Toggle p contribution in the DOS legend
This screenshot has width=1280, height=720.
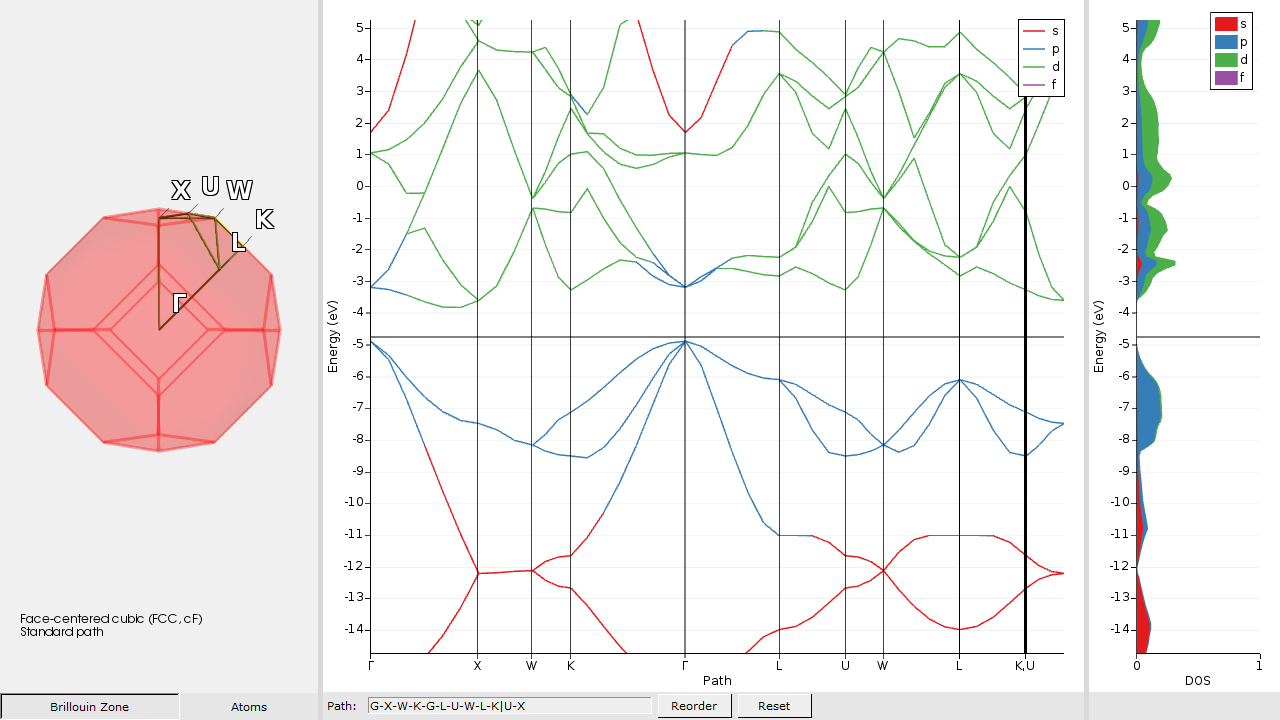click(x=1225, y=42)
